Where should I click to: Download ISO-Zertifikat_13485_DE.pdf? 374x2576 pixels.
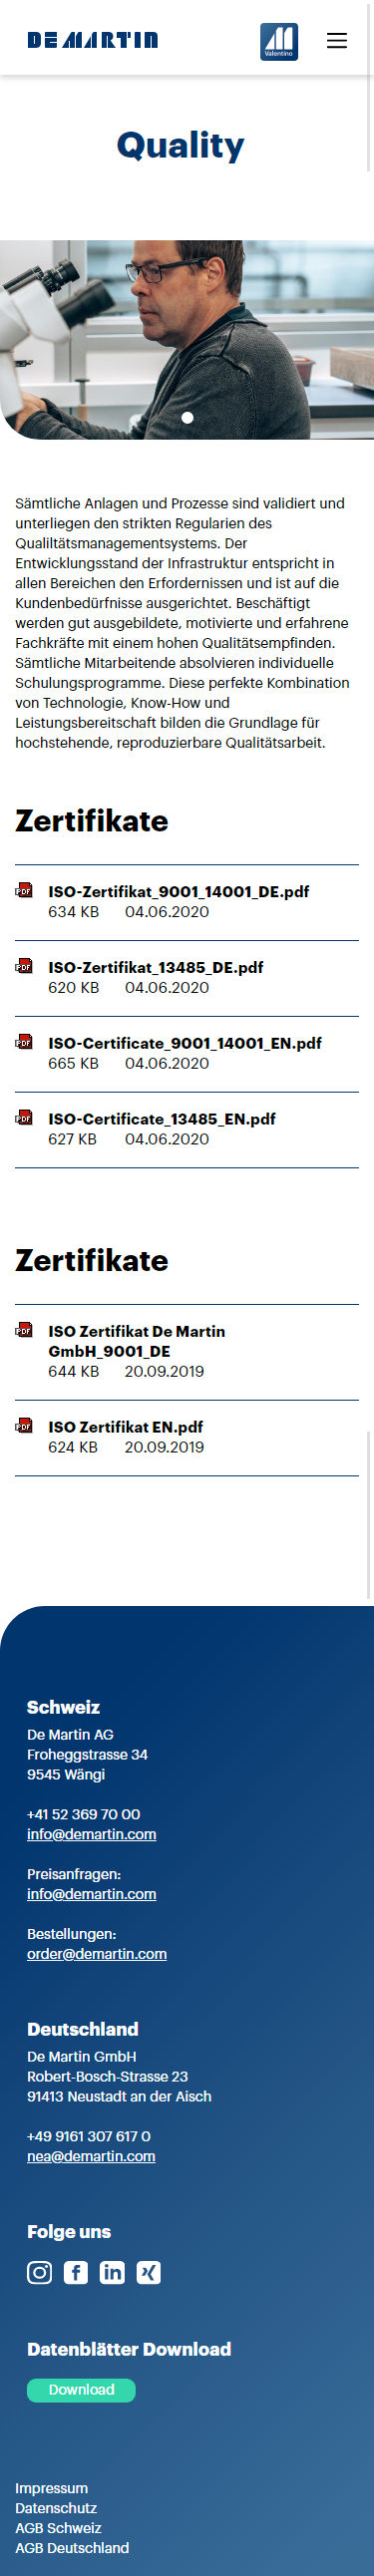click(x=156, y=967)
